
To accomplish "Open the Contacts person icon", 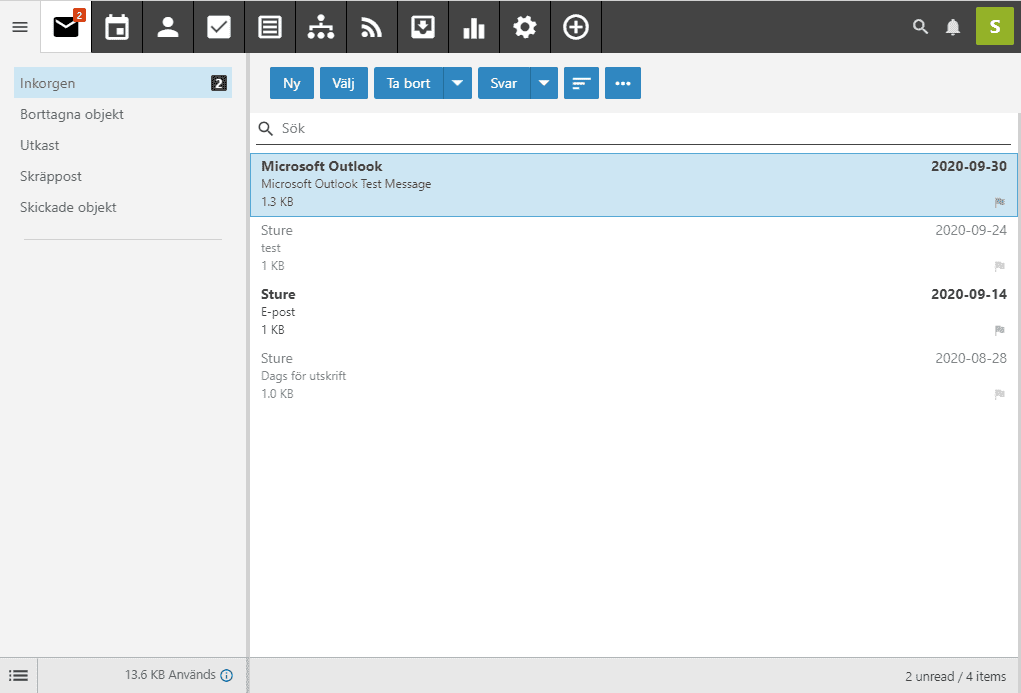I will coord(168,27).
